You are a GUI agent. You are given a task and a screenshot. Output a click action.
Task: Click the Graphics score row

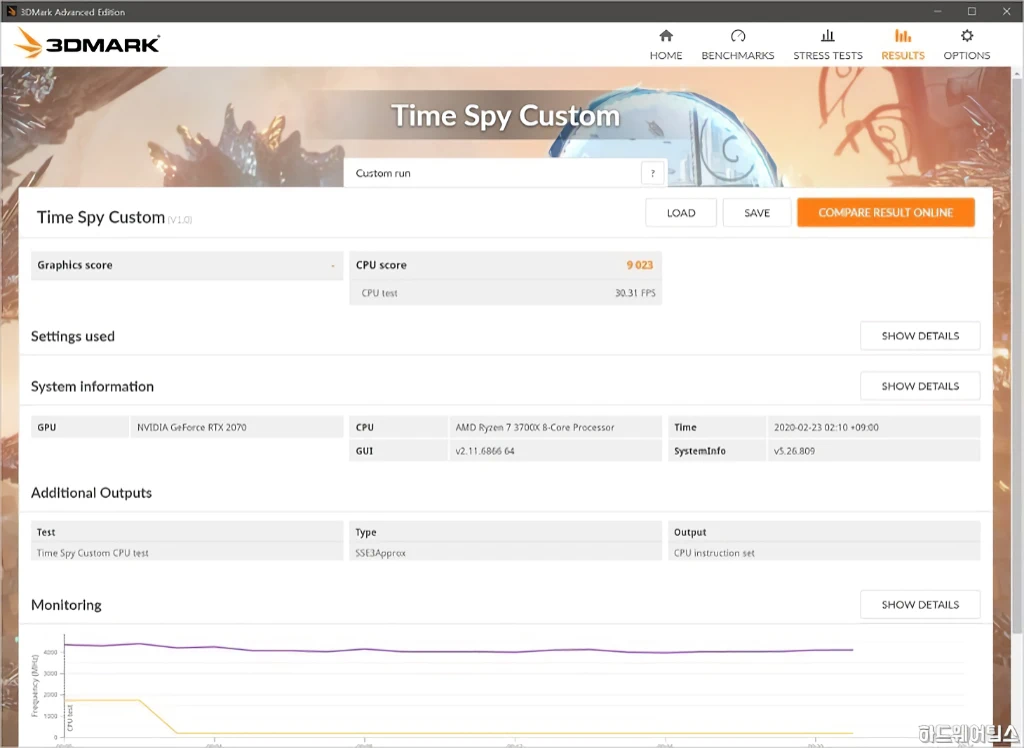[187, 265]
